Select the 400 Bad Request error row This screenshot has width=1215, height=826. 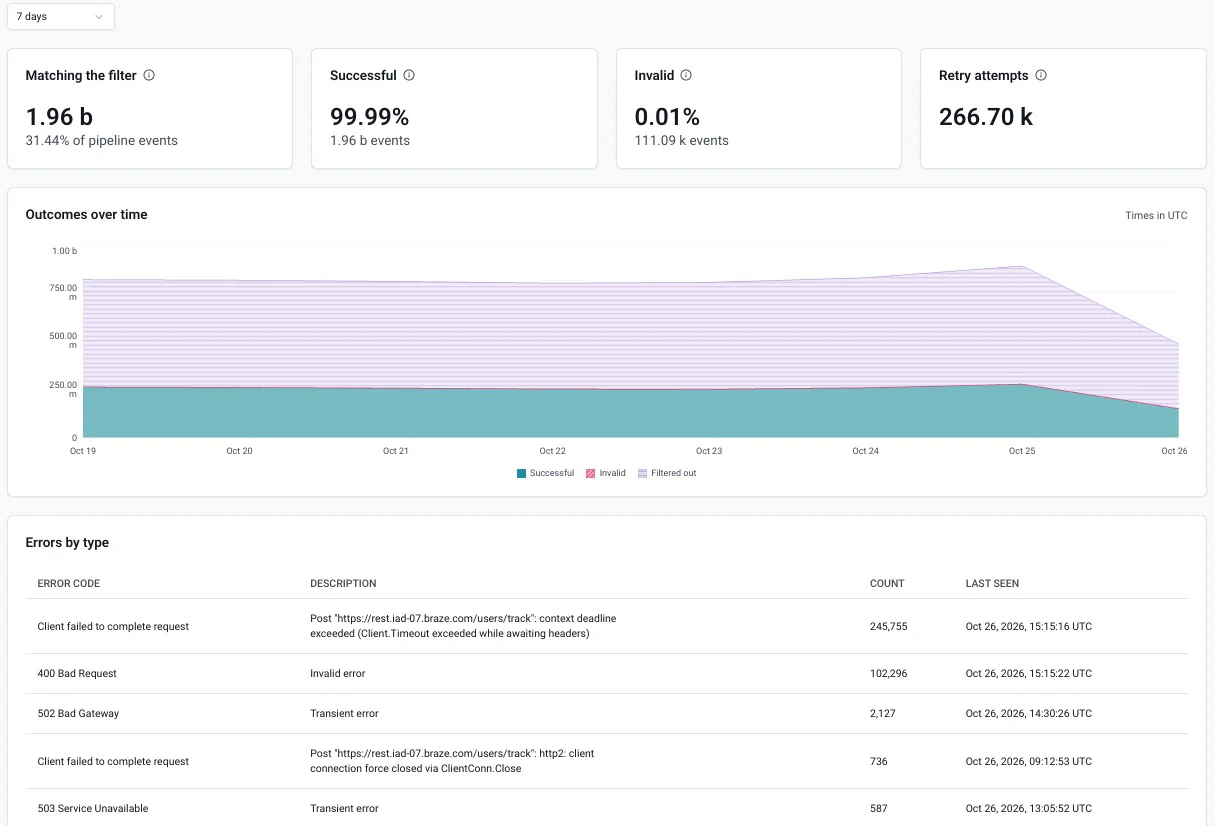click(607, 674)
